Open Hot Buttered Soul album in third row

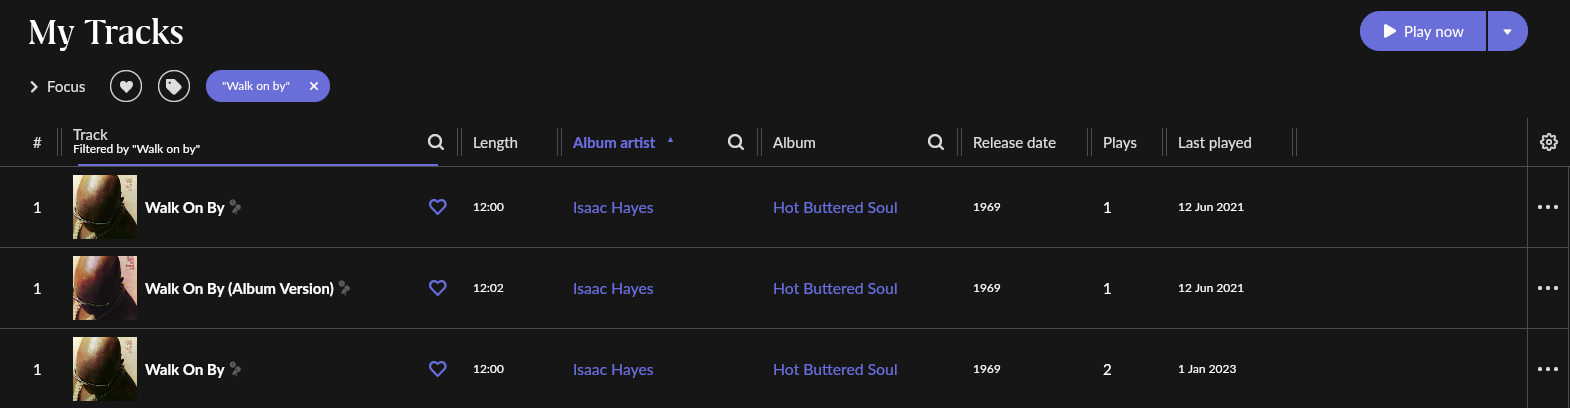click(x=835, y=369)
